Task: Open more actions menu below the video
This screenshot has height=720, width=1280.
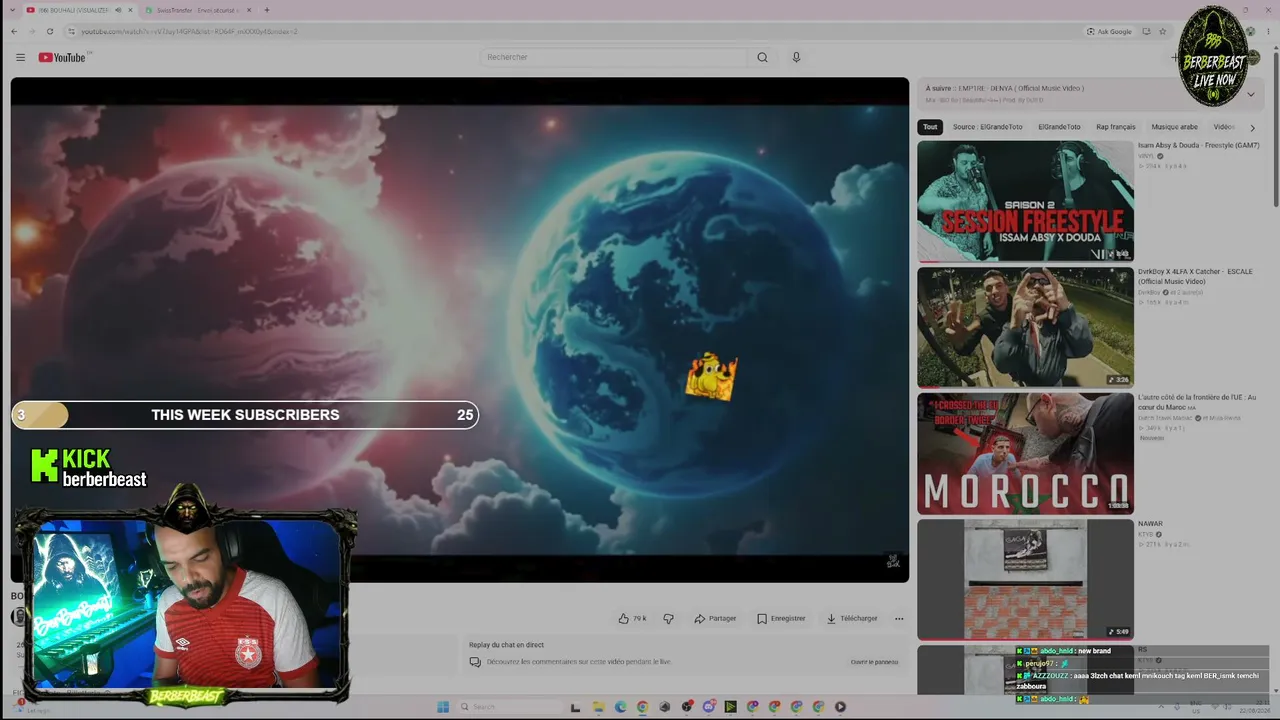Action: (899, 618)
